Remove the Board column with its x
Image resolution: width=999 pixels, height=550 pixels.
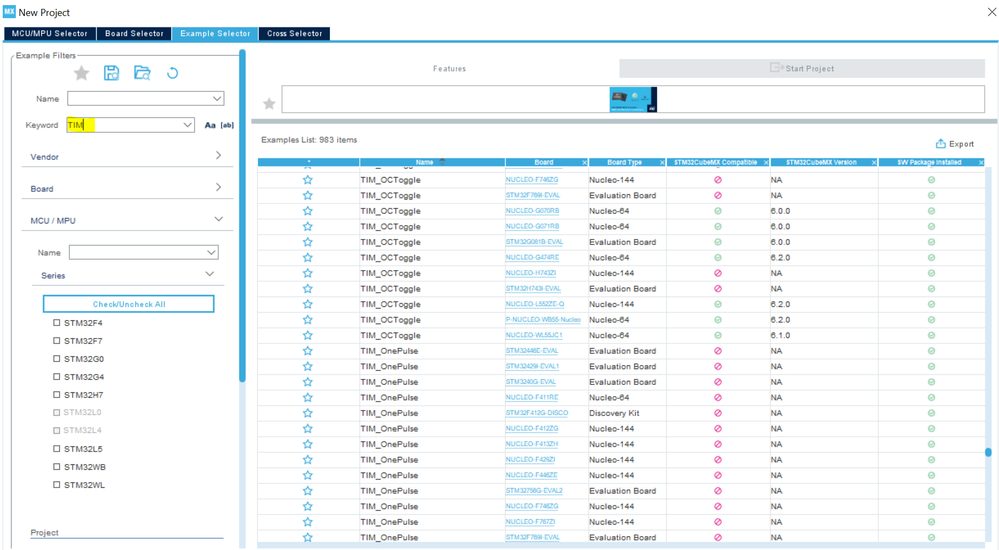coord(584,163)
